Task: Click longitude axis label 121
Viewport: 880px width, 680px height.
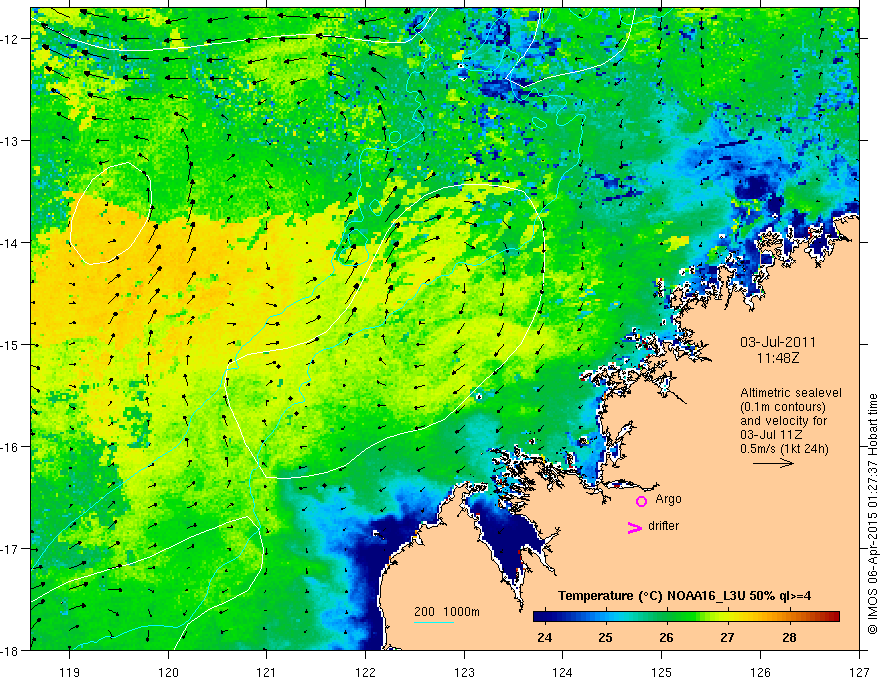Action: pos(267,672)
